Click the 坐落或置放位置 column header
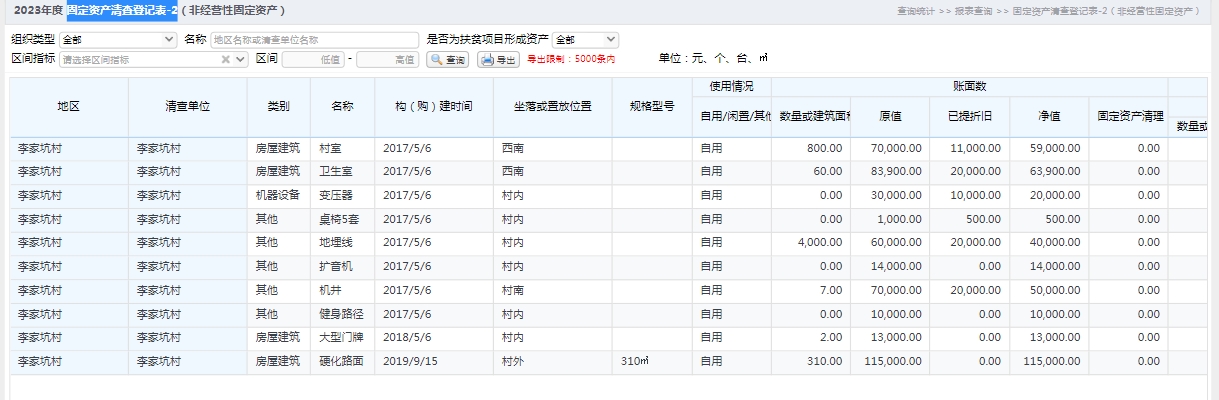Viewport: 1219px width, 400px height. point(553,106)
